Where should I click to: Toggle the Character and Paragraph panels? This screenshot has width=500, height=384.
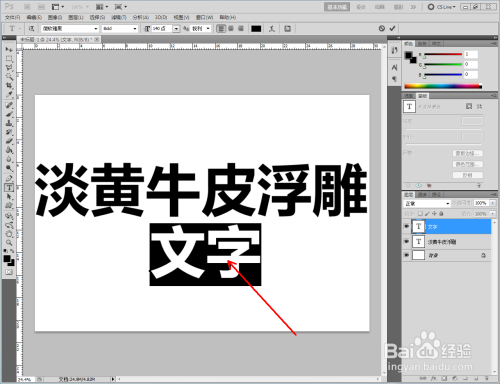click(287, 29)
